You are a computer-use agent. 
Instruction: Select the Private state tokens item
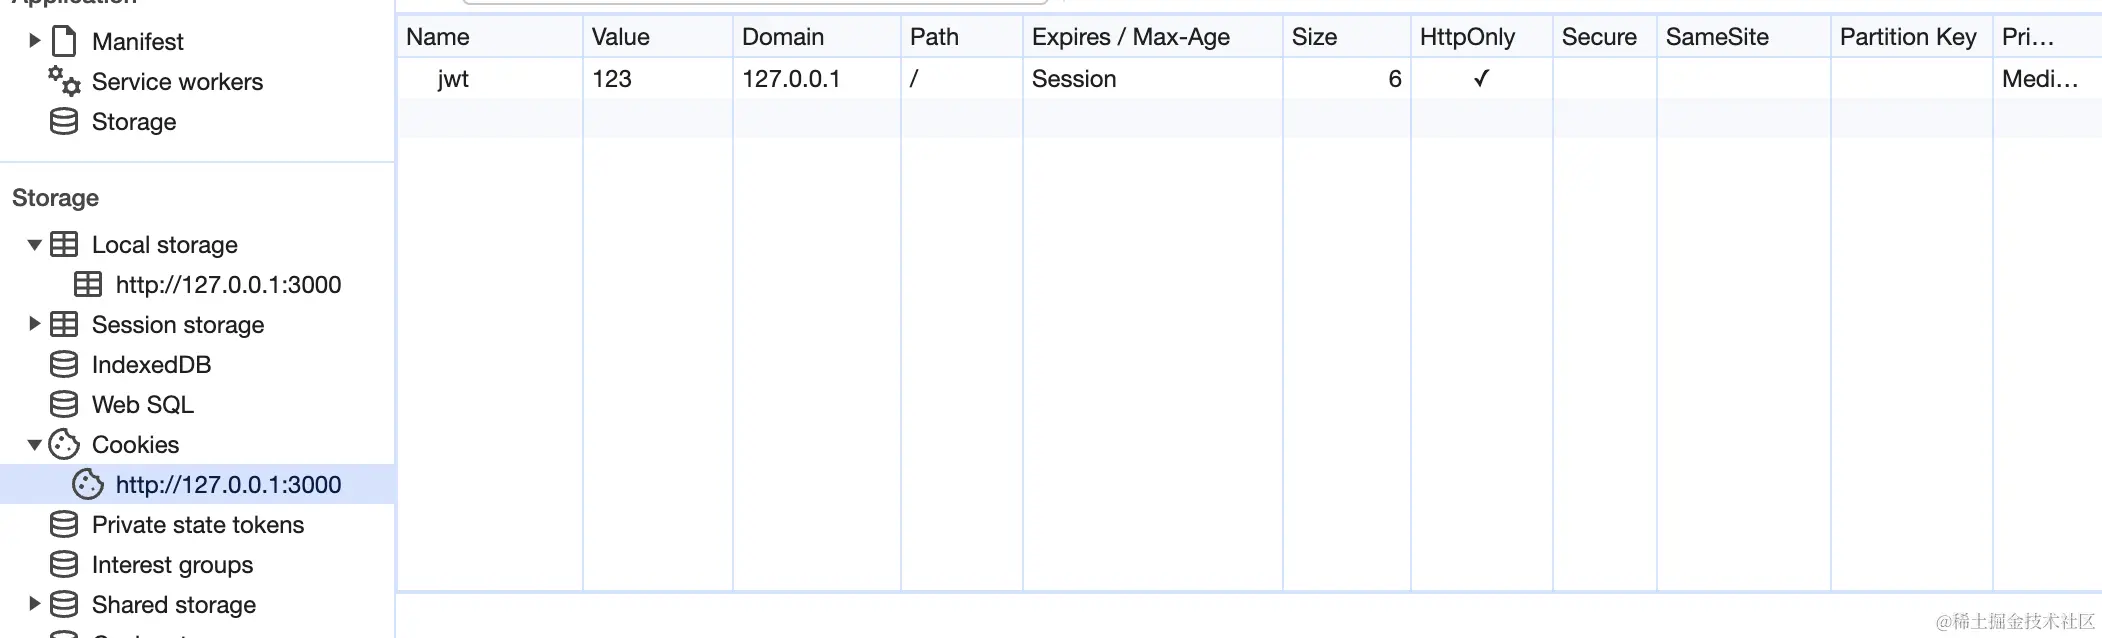click(198, 524)
